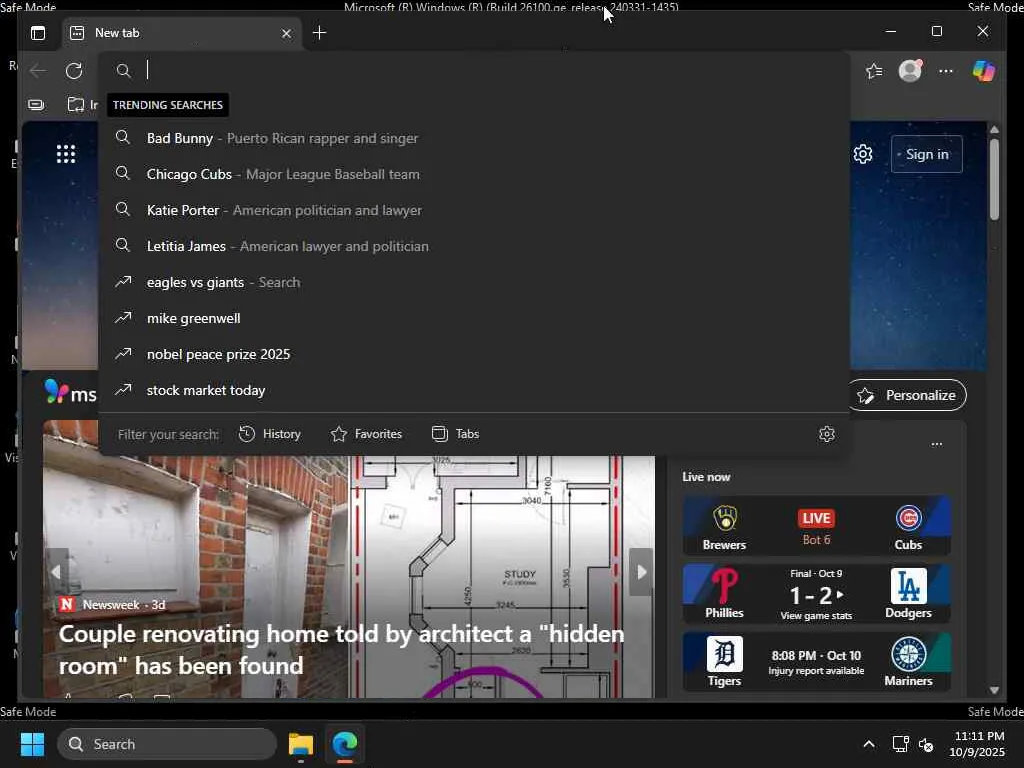
Task: Open Newsweek source label
Action: 111,605
